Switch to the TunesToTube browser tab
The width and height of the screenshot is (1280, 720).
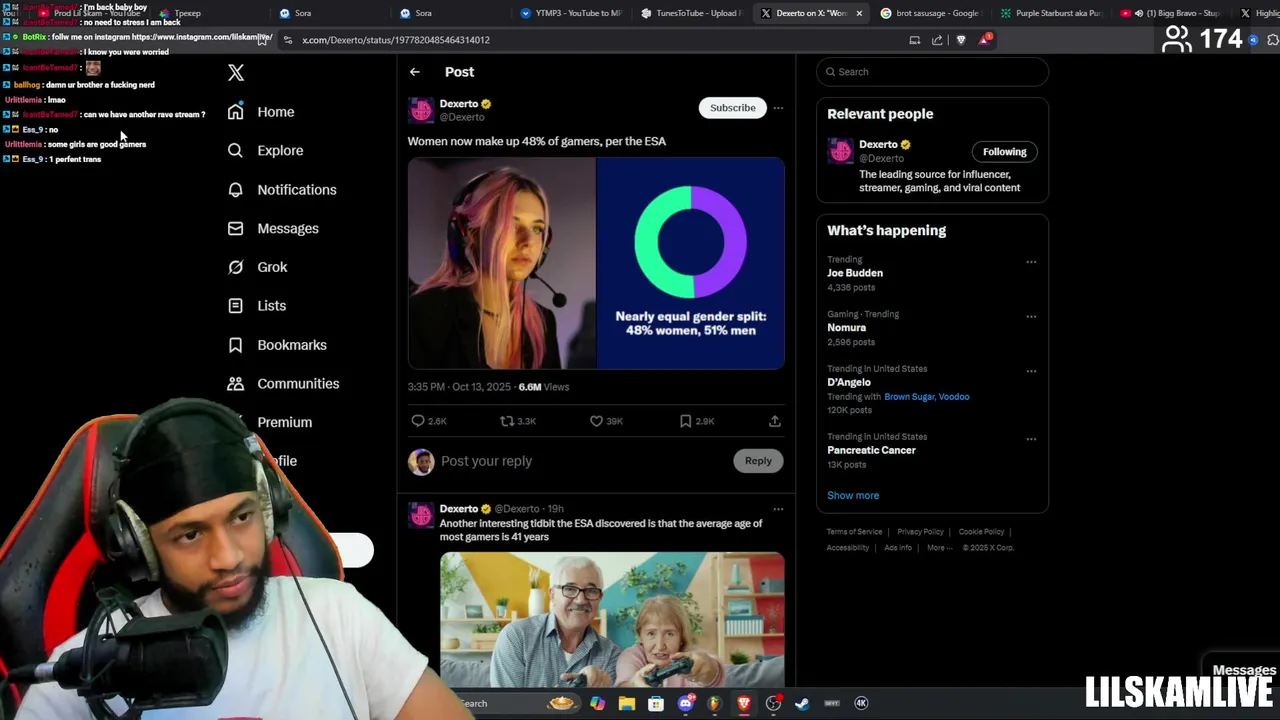[x=690, y=13]
